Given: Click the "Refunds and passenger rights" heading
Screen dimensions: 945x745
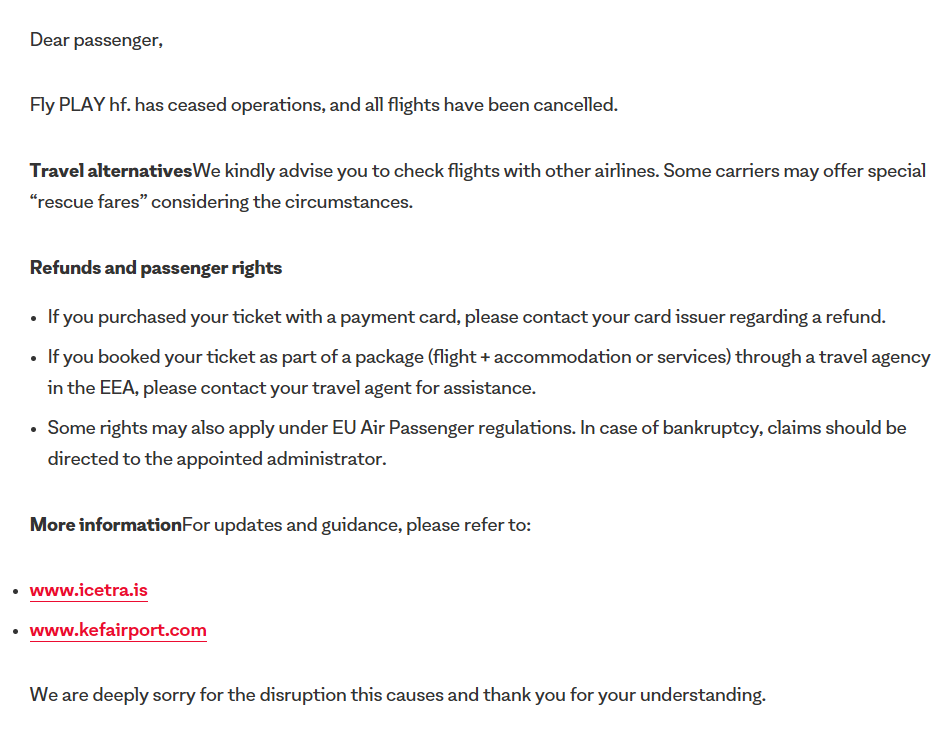Looking at the screenshot, I should pyautogui.click(x=156, y=268).
